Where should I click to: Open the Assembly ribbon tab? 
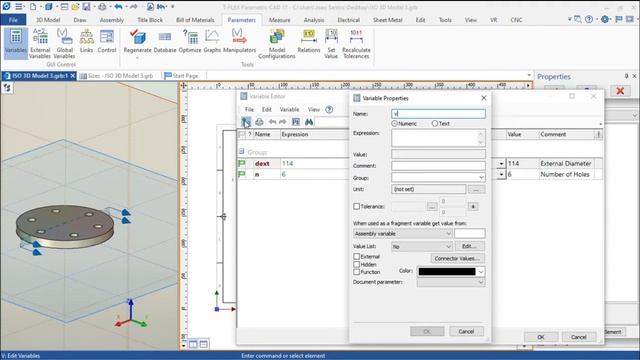[x=111, y=20]
